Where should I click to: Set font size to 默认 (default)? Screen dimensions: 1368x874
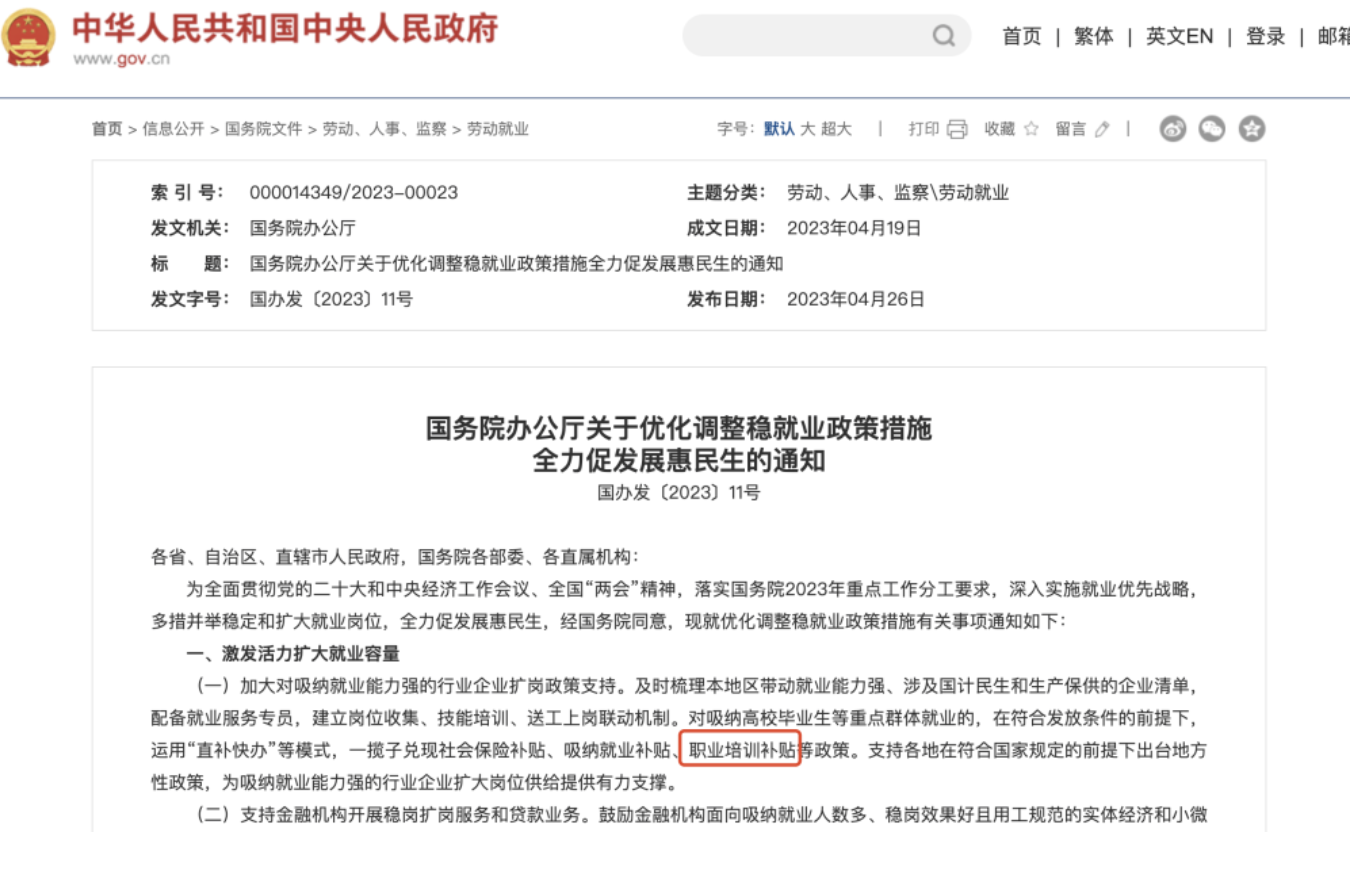click(779, 129)
